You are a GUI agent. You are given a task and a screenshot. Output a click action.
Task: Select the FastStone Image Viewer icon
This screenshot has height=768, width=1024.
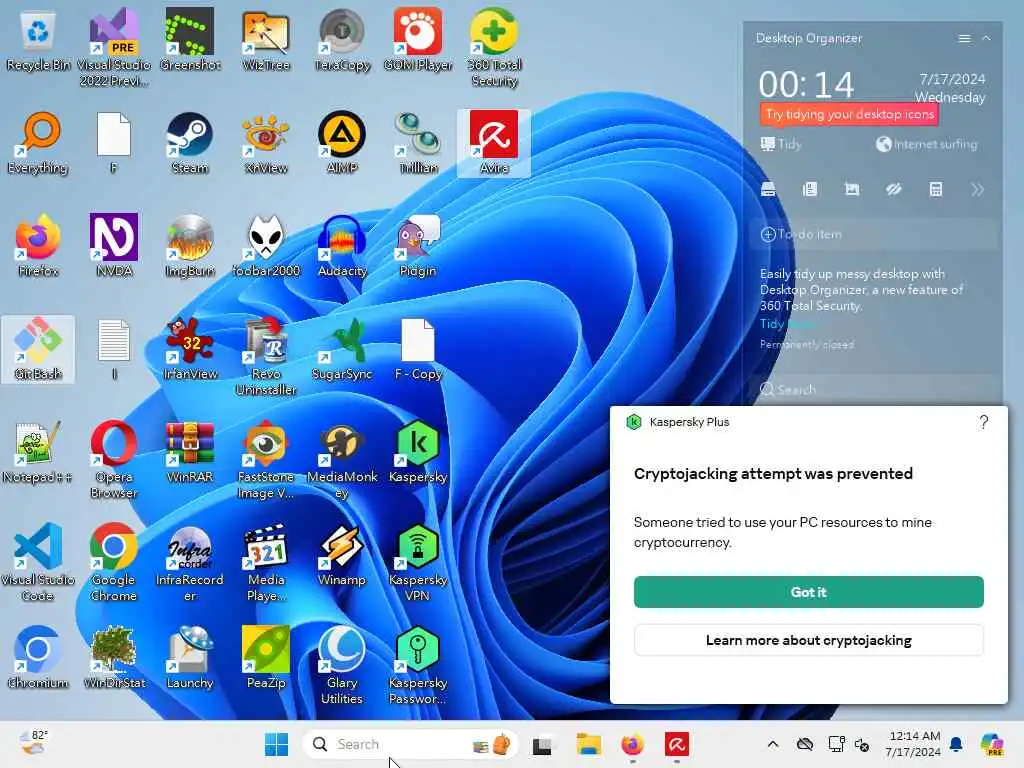pos(266,460)
